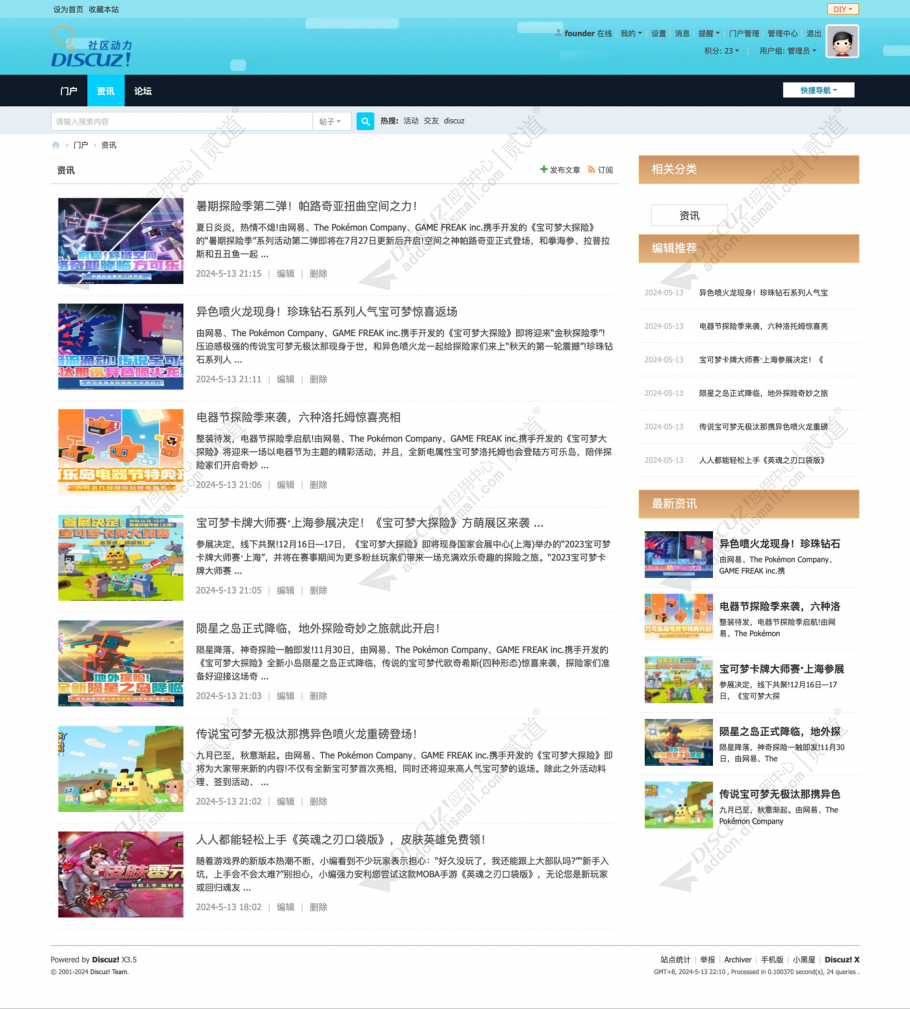Open article title 电器节探险季来袭，六种洛托姆惊喜亮相

click(298, 417)
